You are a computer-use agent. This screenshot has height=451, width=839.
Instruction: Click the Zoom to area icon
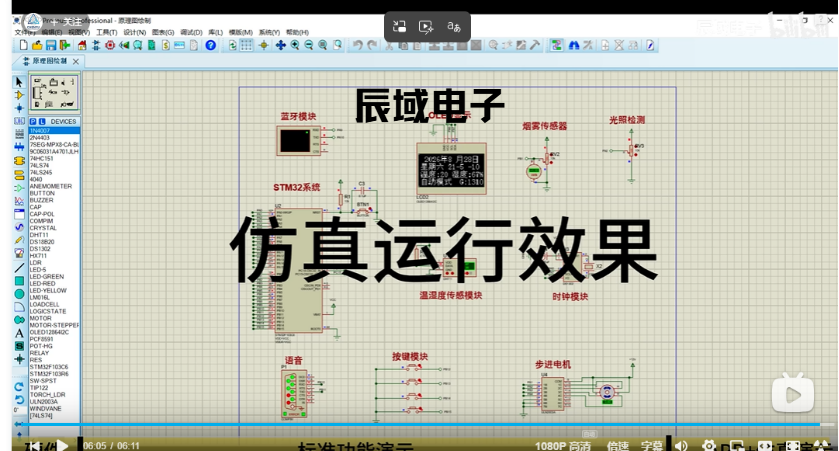(x=337, y=45)
